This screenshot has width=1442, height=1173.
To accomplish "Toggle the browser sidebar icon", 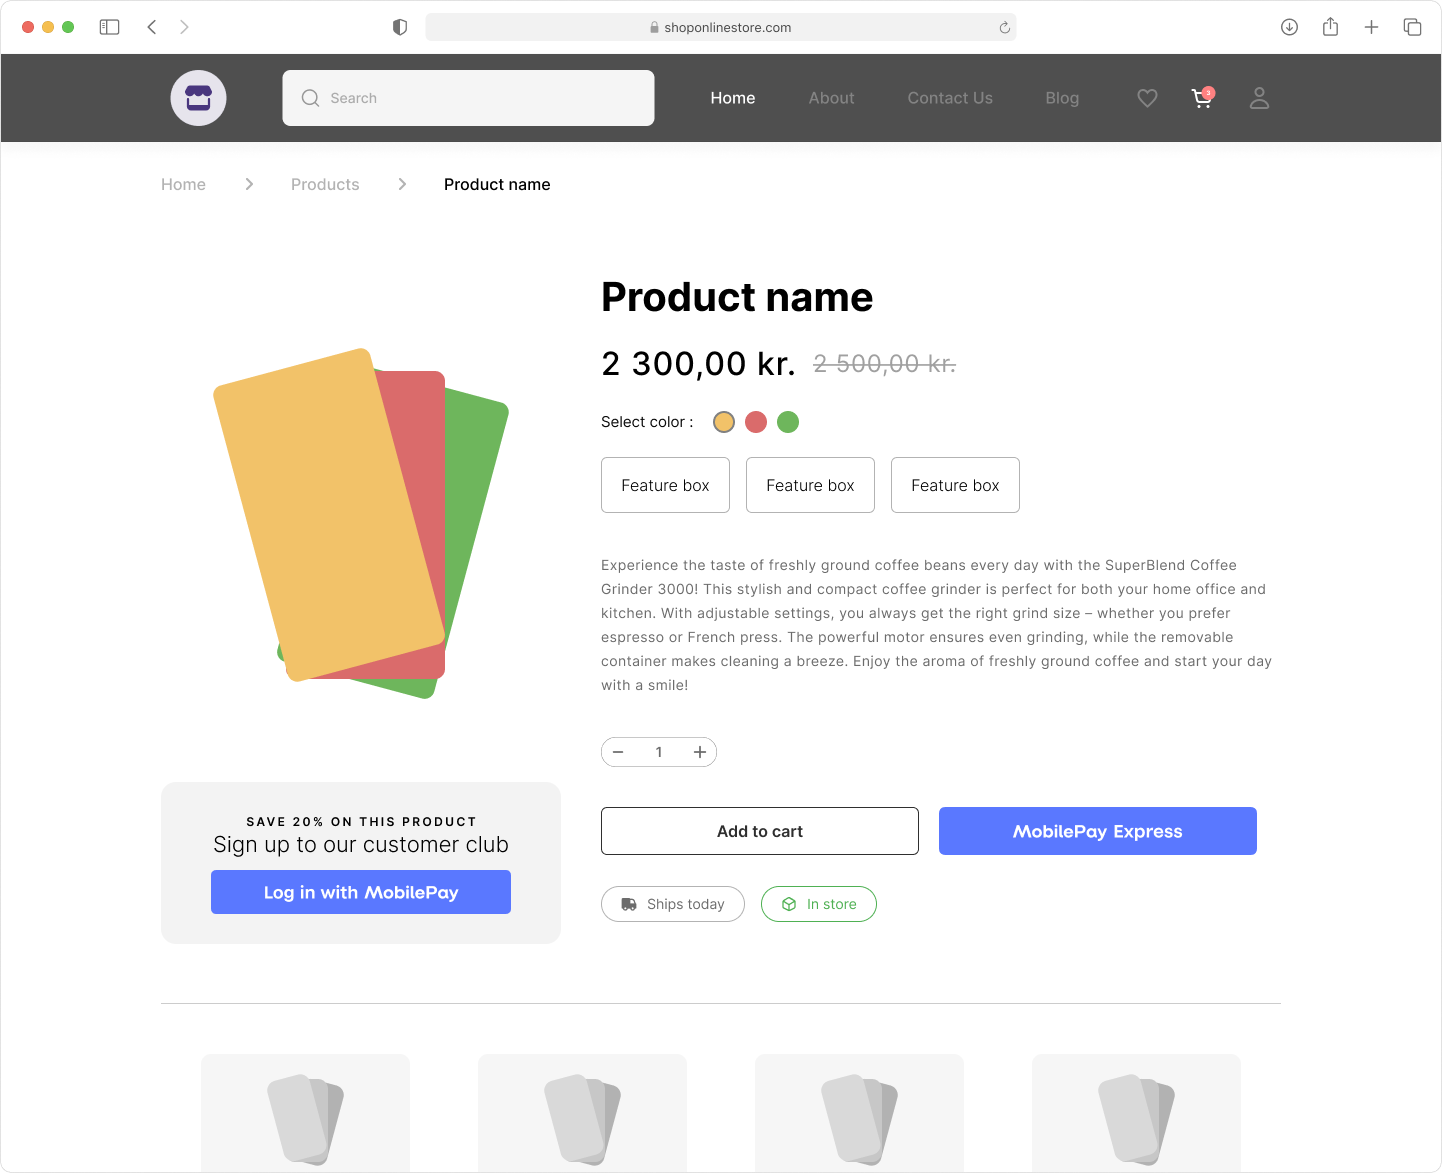I will (110, 27).
